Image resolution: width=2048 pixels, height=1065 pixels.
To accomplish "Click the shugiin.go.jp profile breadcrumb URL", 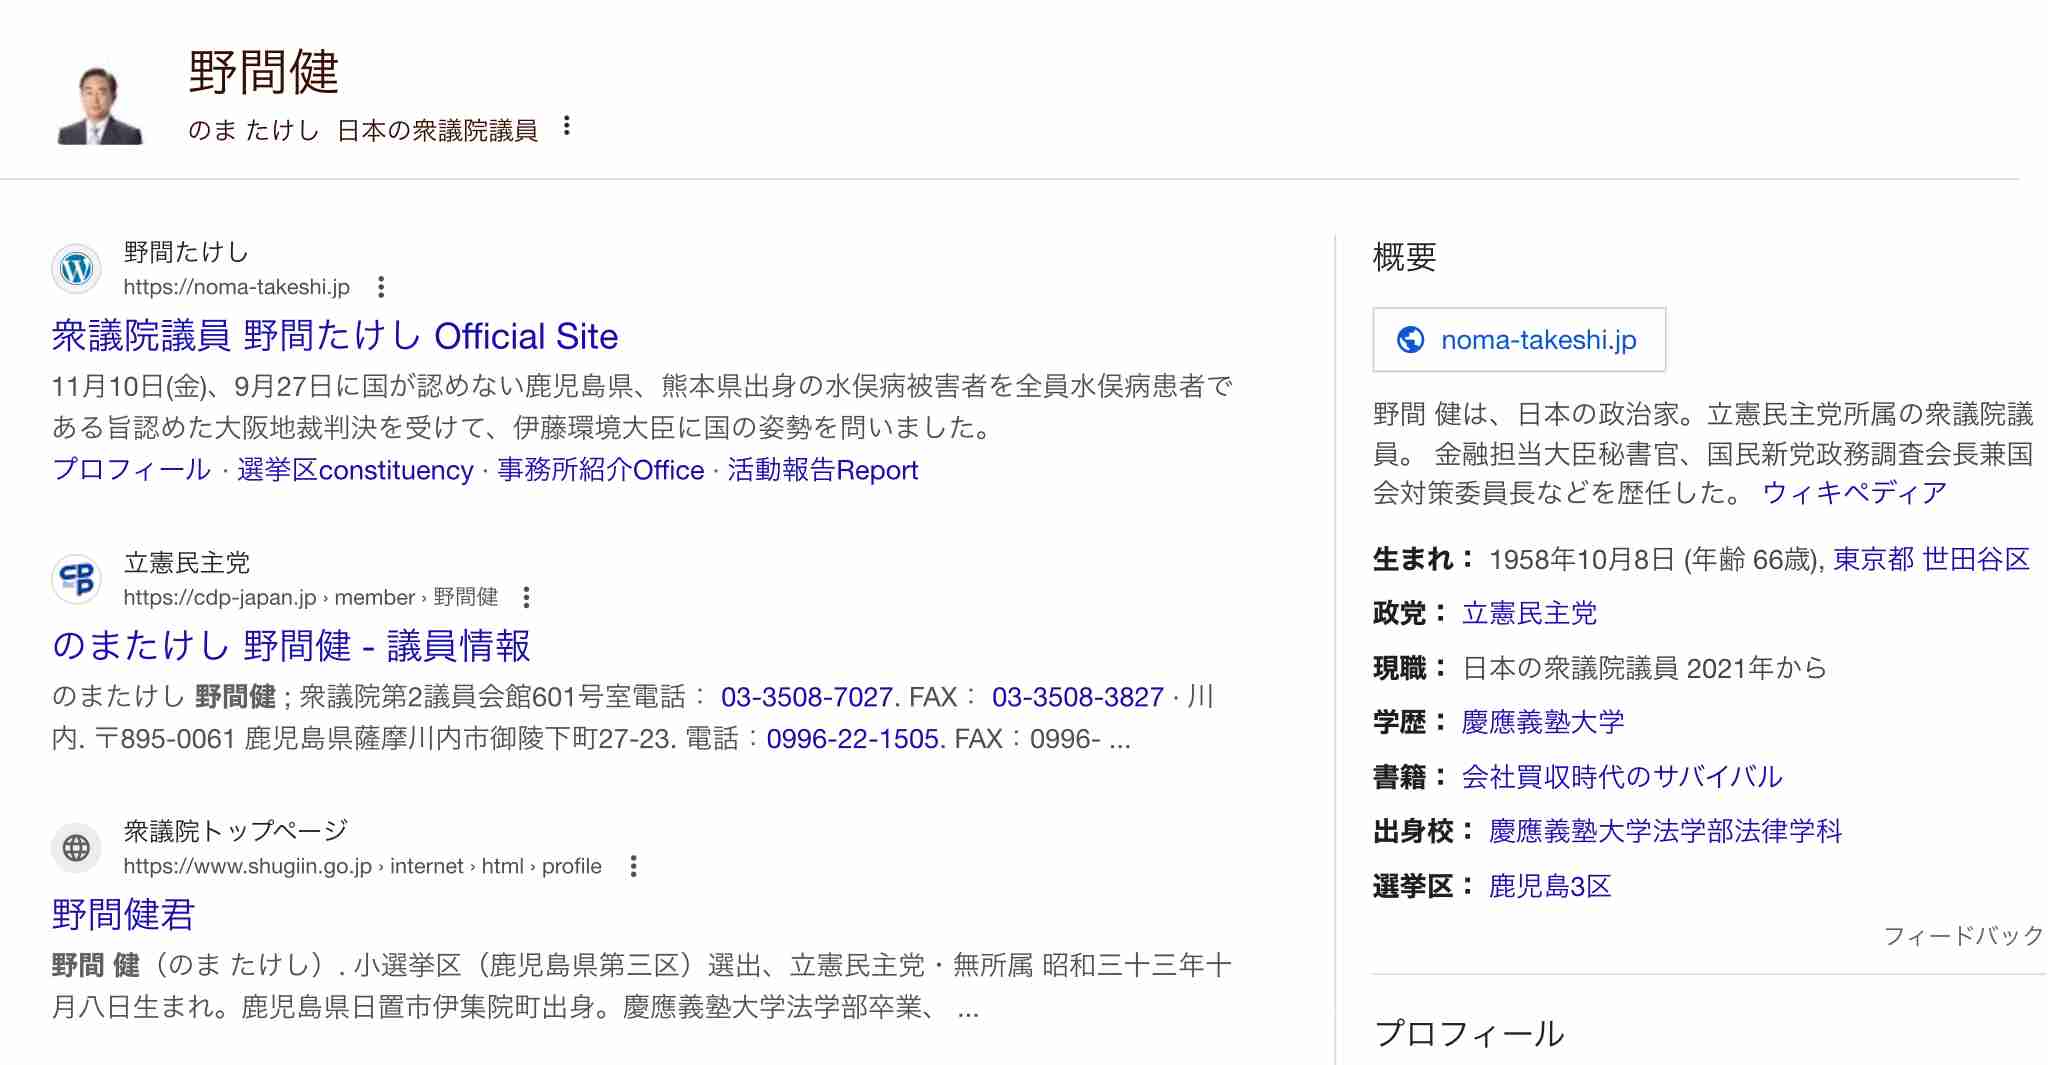I will click(x=363, y=867).
